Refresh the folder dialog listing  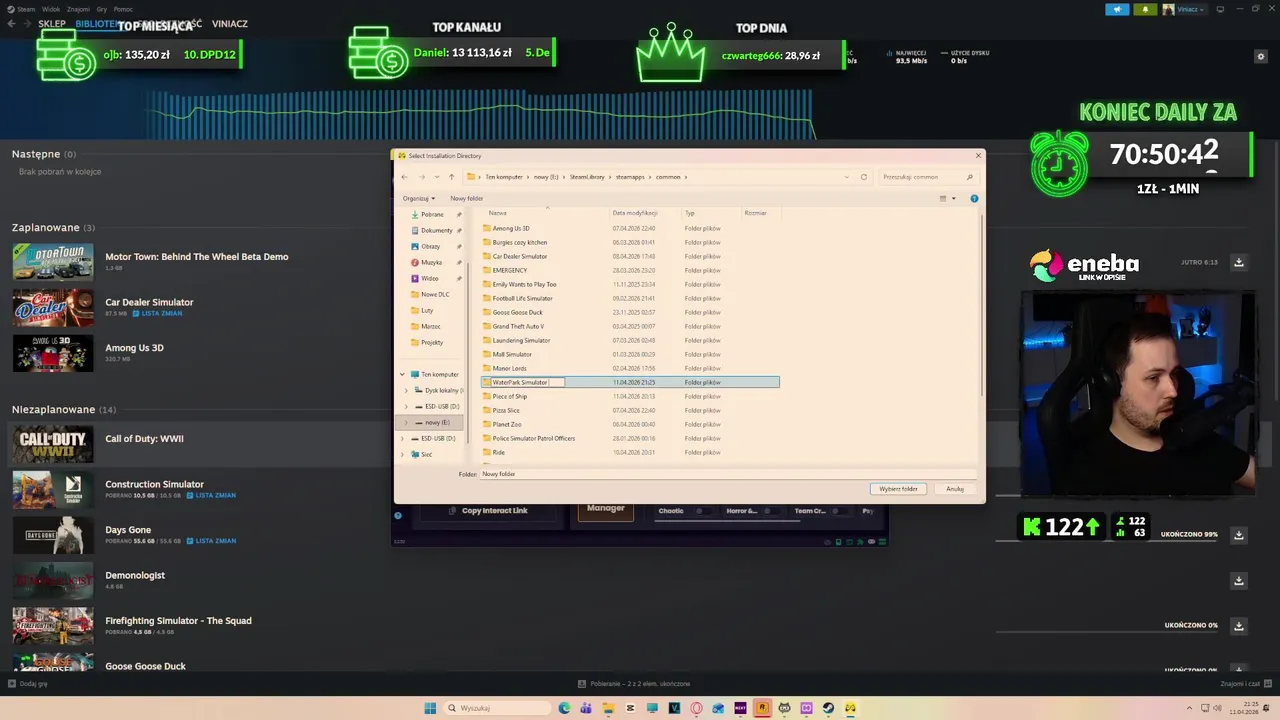tap(864, 177)
